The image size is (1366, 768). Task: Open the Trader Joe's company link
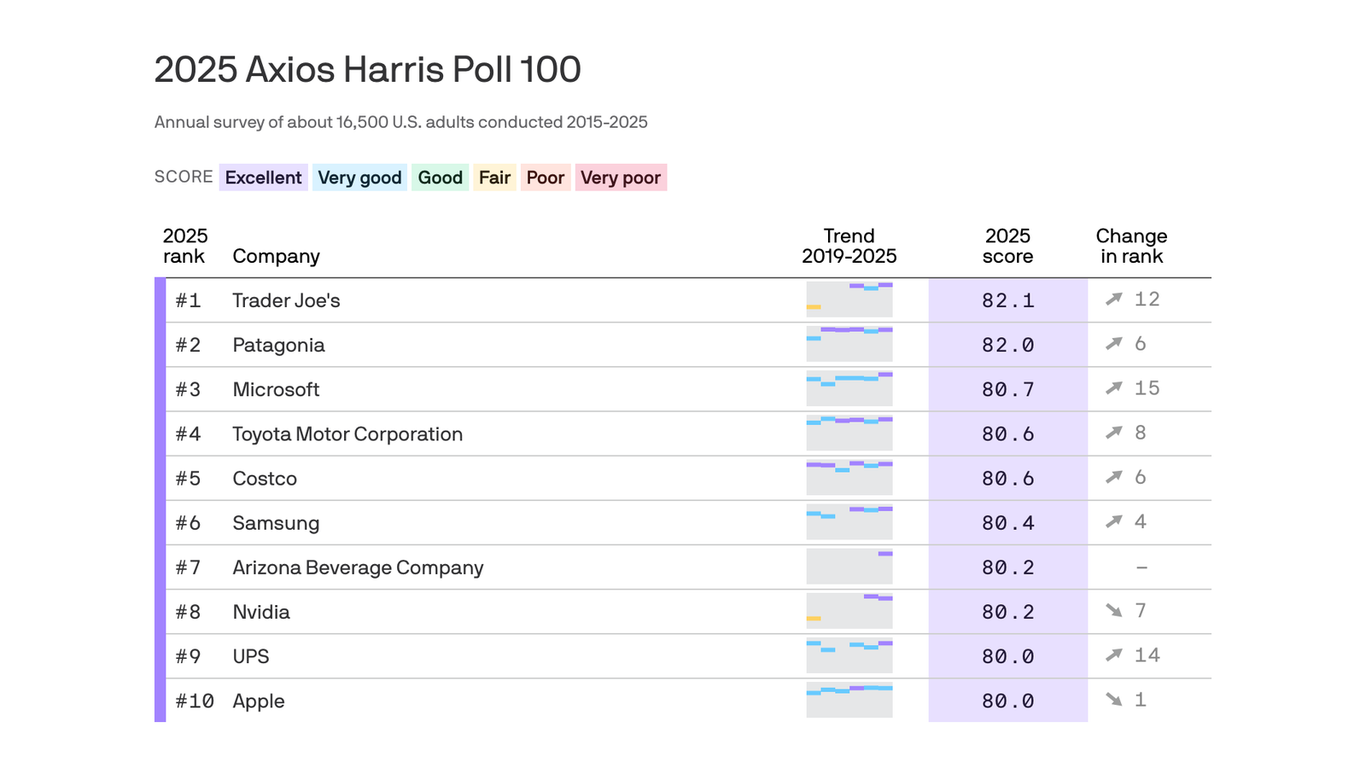click(286, 299)
